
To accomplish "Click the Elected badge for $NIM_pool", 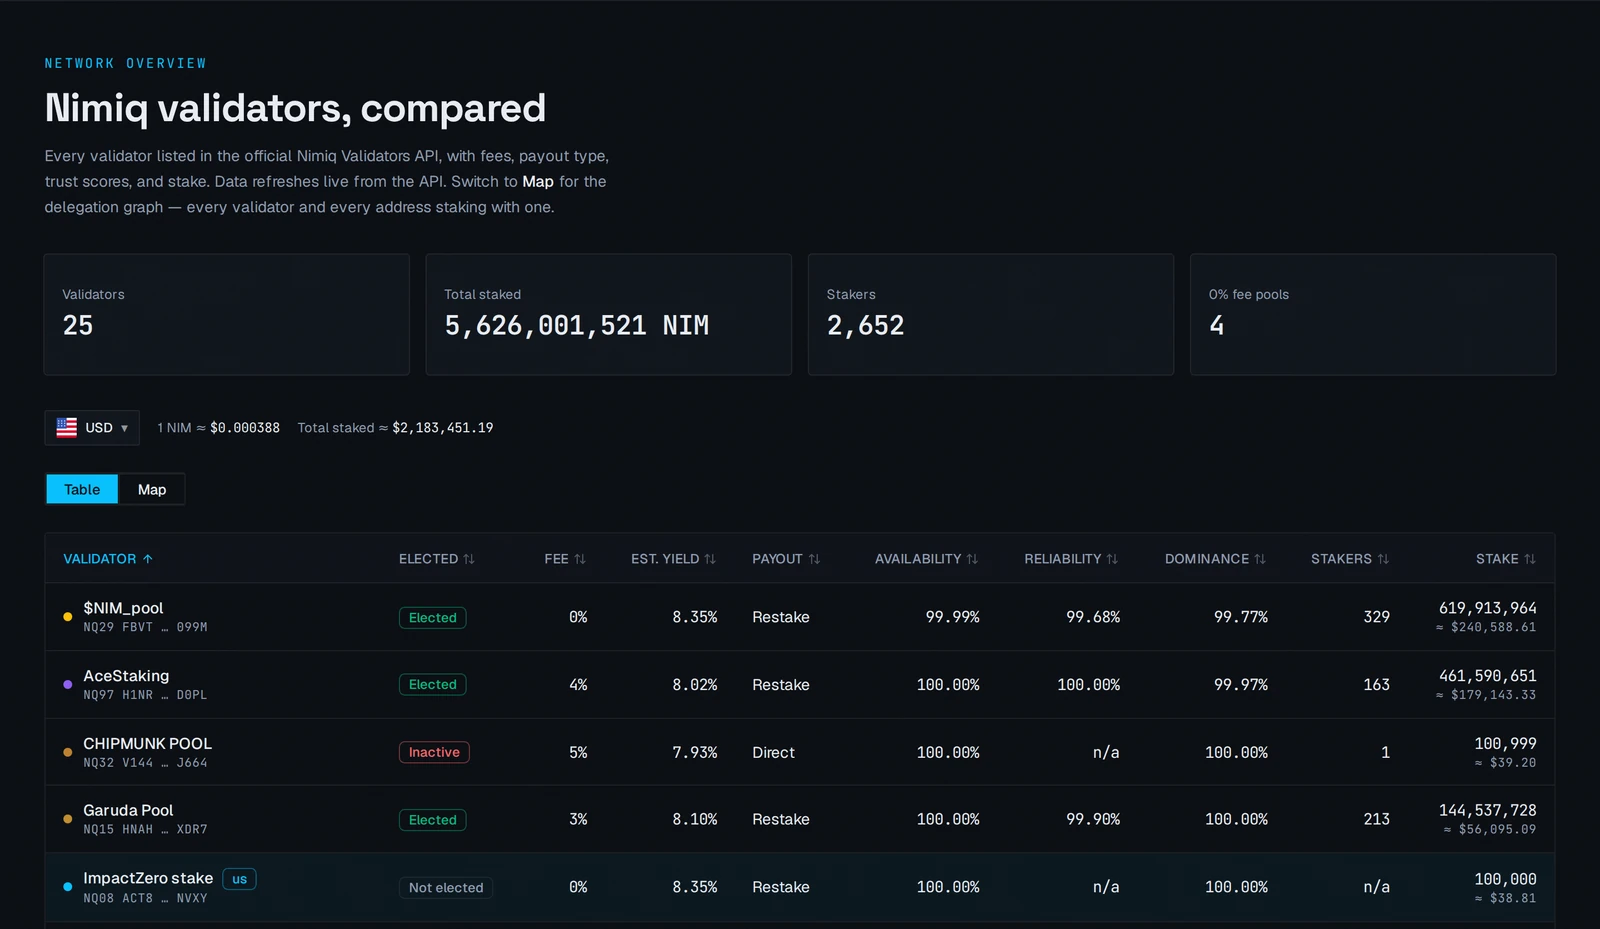I will (x=432, y=618).
